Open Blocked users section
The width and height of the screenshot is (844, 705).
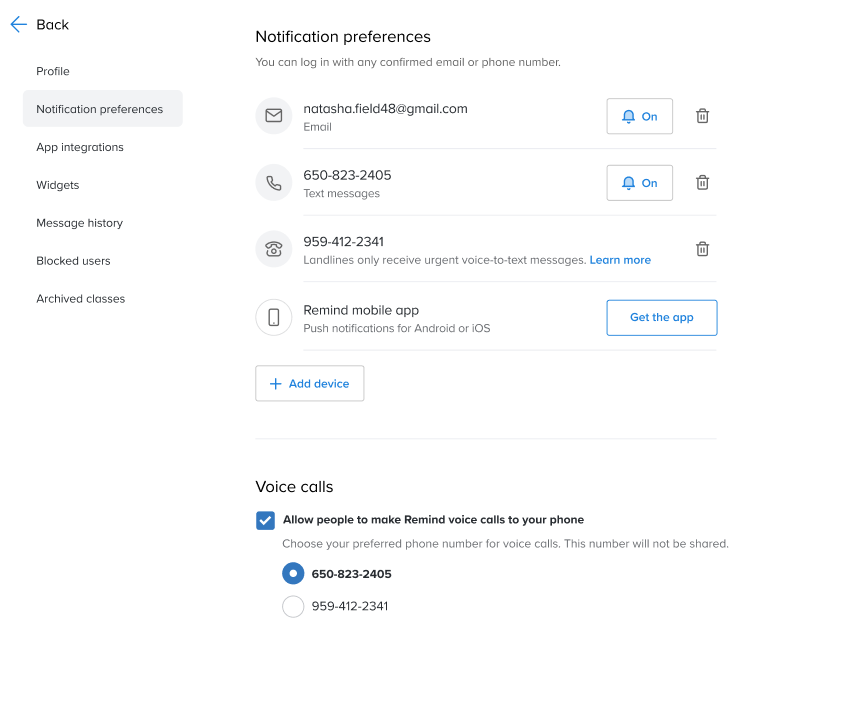pos(73,260)
